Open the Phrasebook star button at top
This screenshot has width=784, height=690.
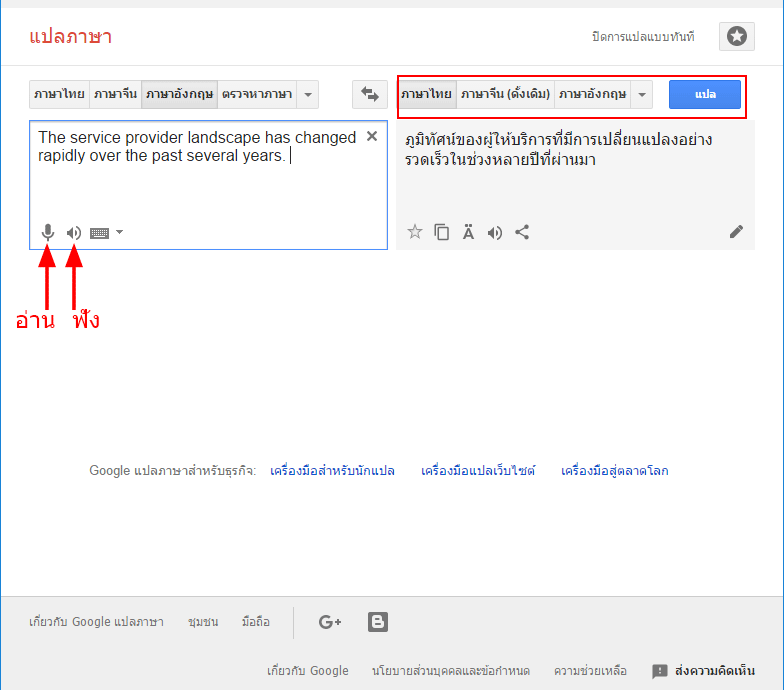tap(736, 36)
